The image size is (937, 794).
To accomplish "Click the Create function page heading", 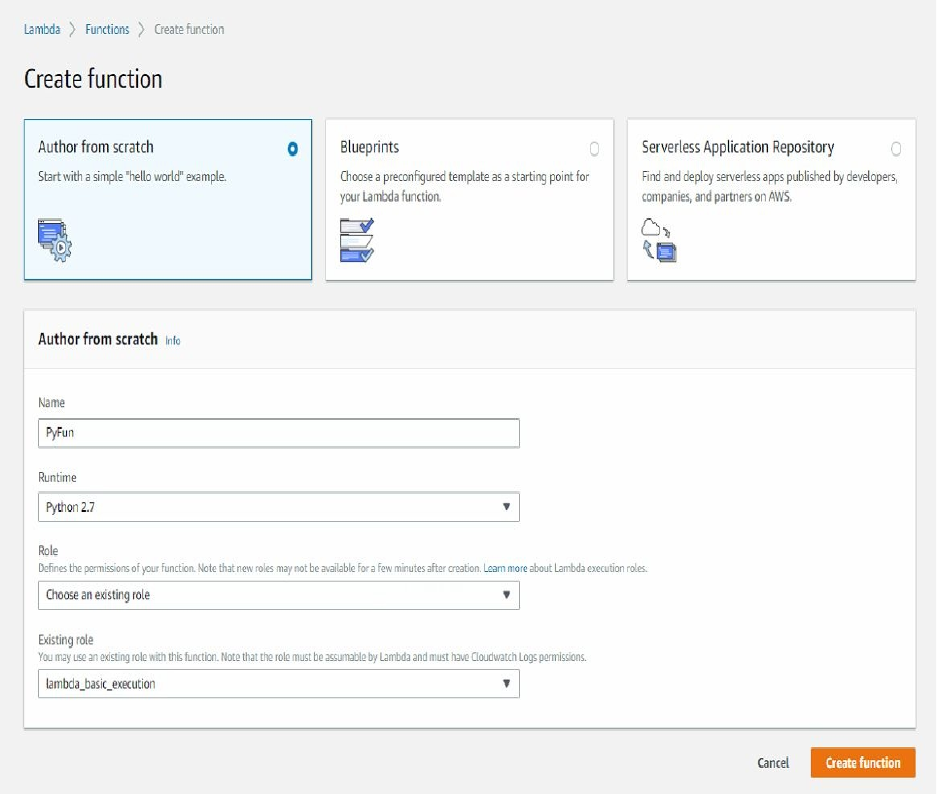I will pyautogui.click(x=93, y=79).
